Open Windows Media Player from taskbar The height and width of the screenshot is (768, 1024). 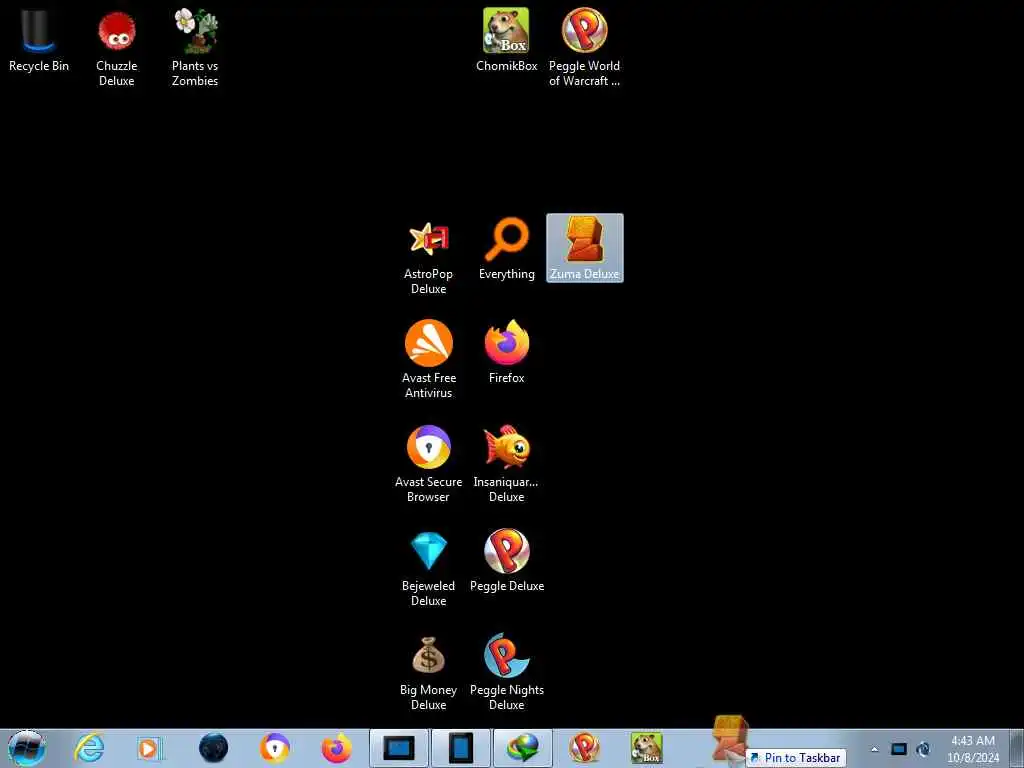point(150,748)
